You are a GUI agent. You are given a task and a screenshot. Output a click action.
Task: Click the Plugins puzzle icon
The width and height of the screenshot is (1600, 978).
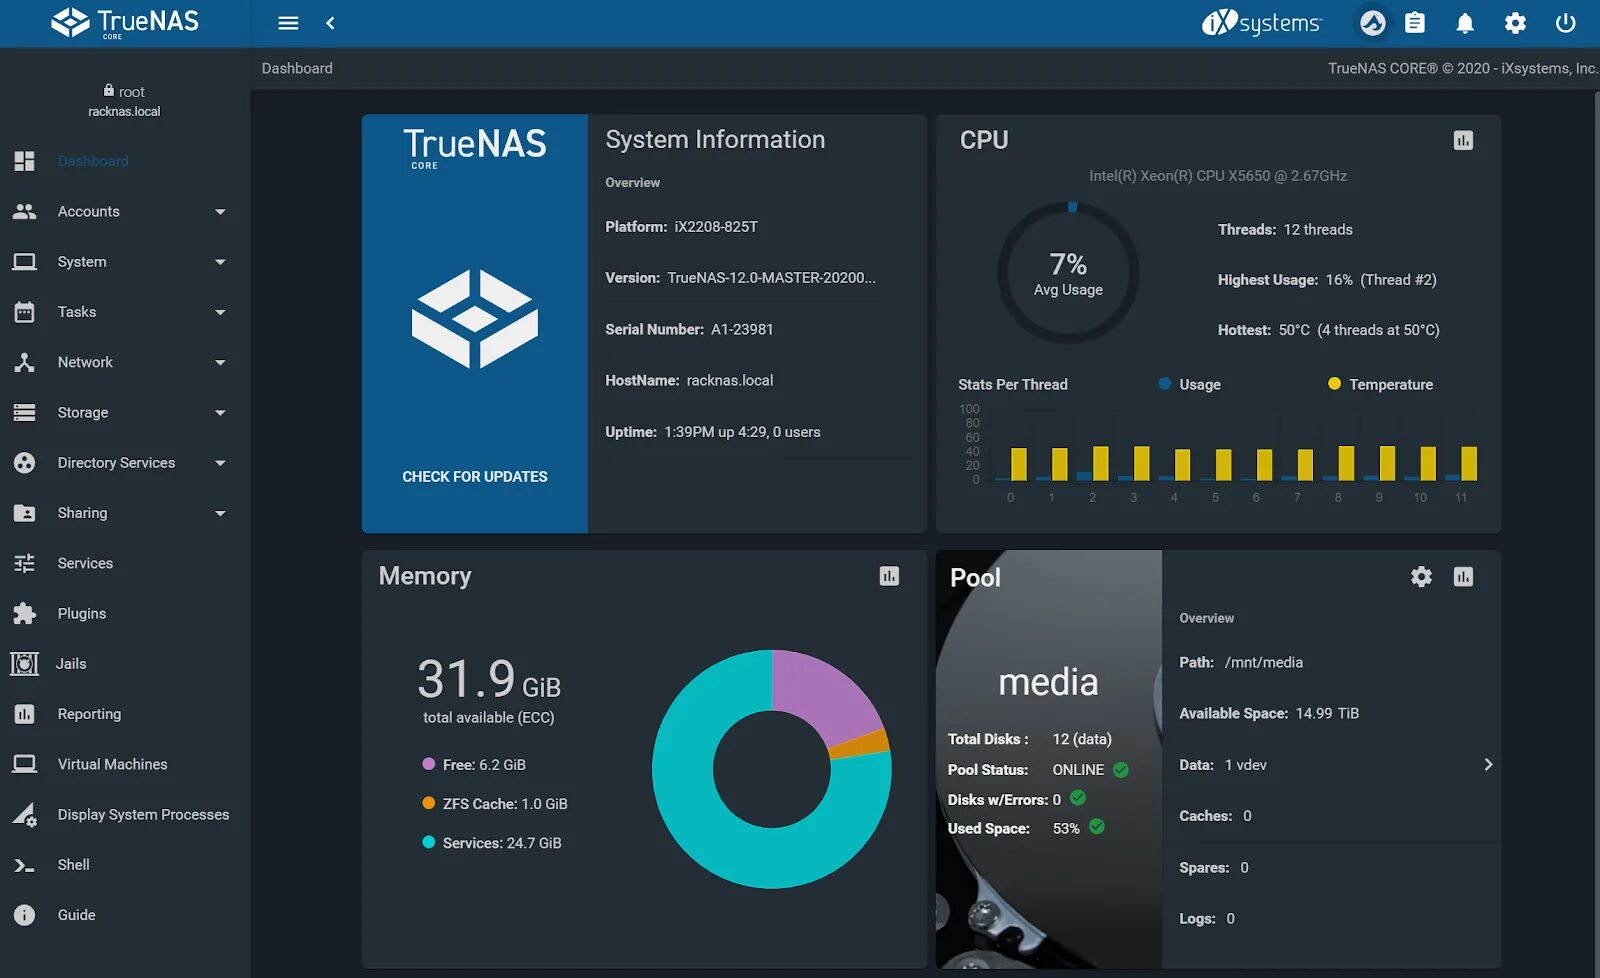pyautogui.click(x=25, y=613)
